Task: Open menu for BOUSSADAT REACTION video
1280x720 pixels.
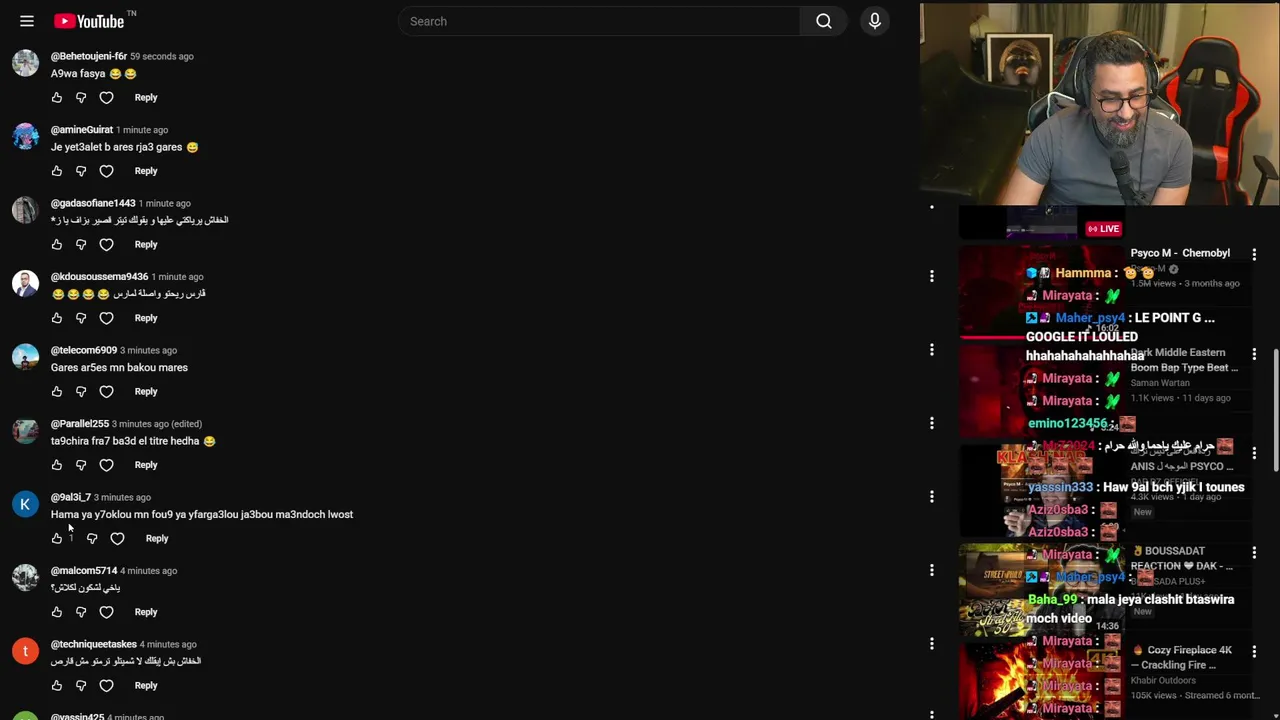Action: coord(1254,553)
